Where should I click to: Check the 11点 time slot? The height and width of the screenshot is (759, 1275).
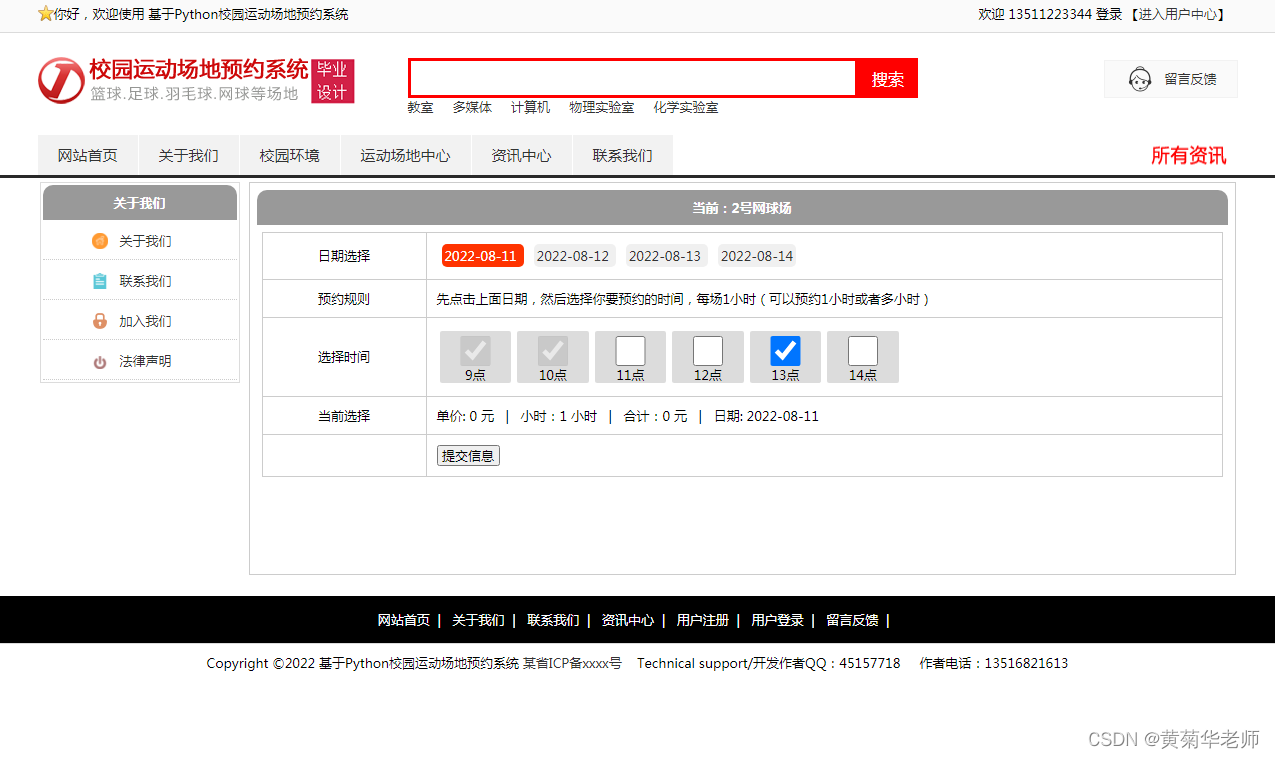click(630, 350)
